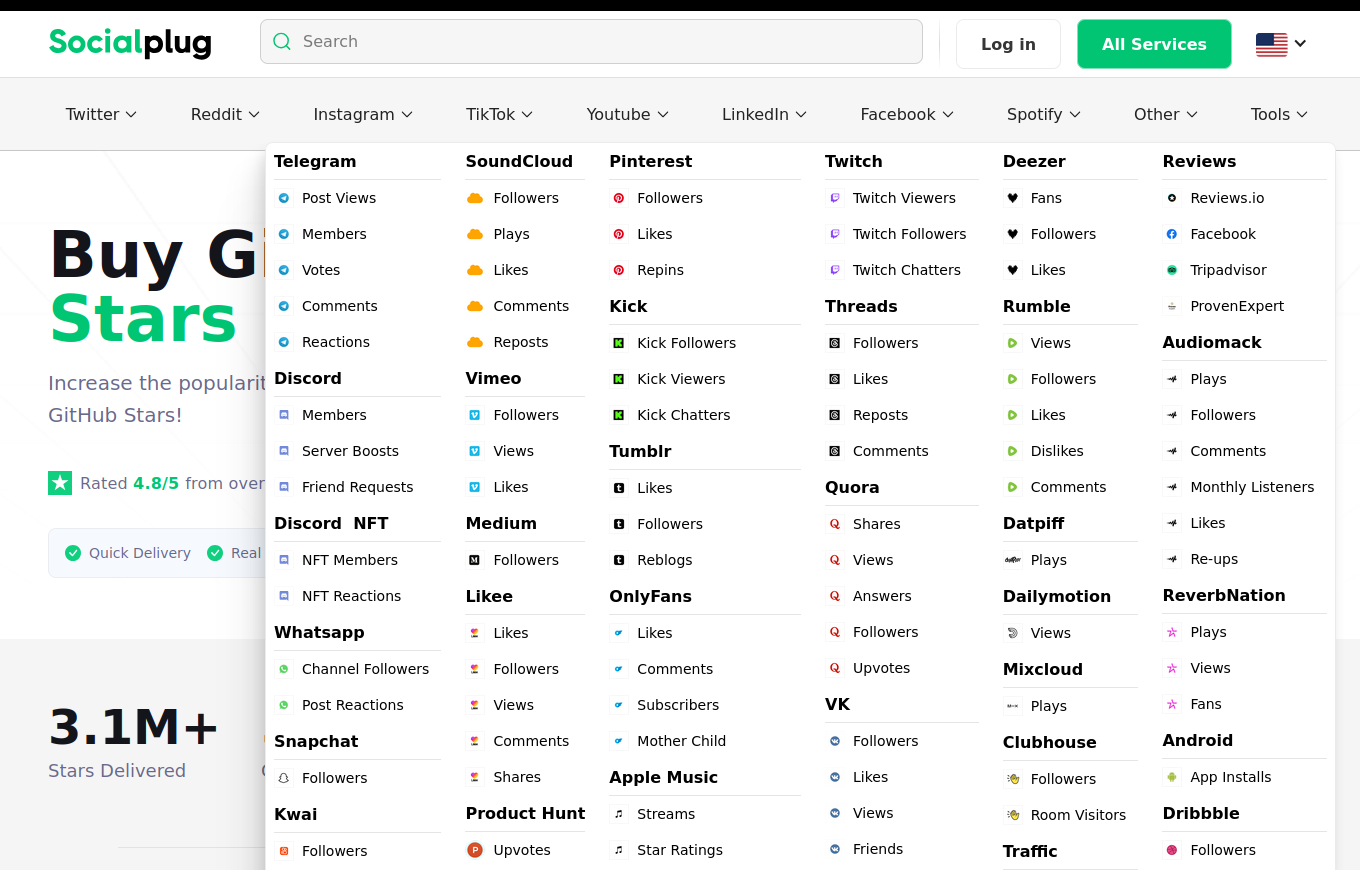Click the Clubhouse icon beside Room Visitors
Screen dimensions: 1360x870
pyautogui.click(x=1013, y=815)
